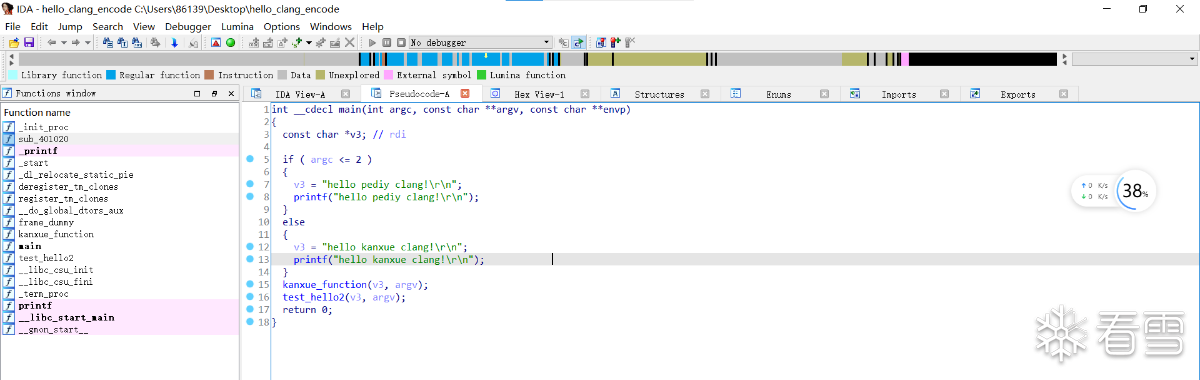Close the Hex View-1 tab
Screen dimensions: 1200x380
coord(584,94)
